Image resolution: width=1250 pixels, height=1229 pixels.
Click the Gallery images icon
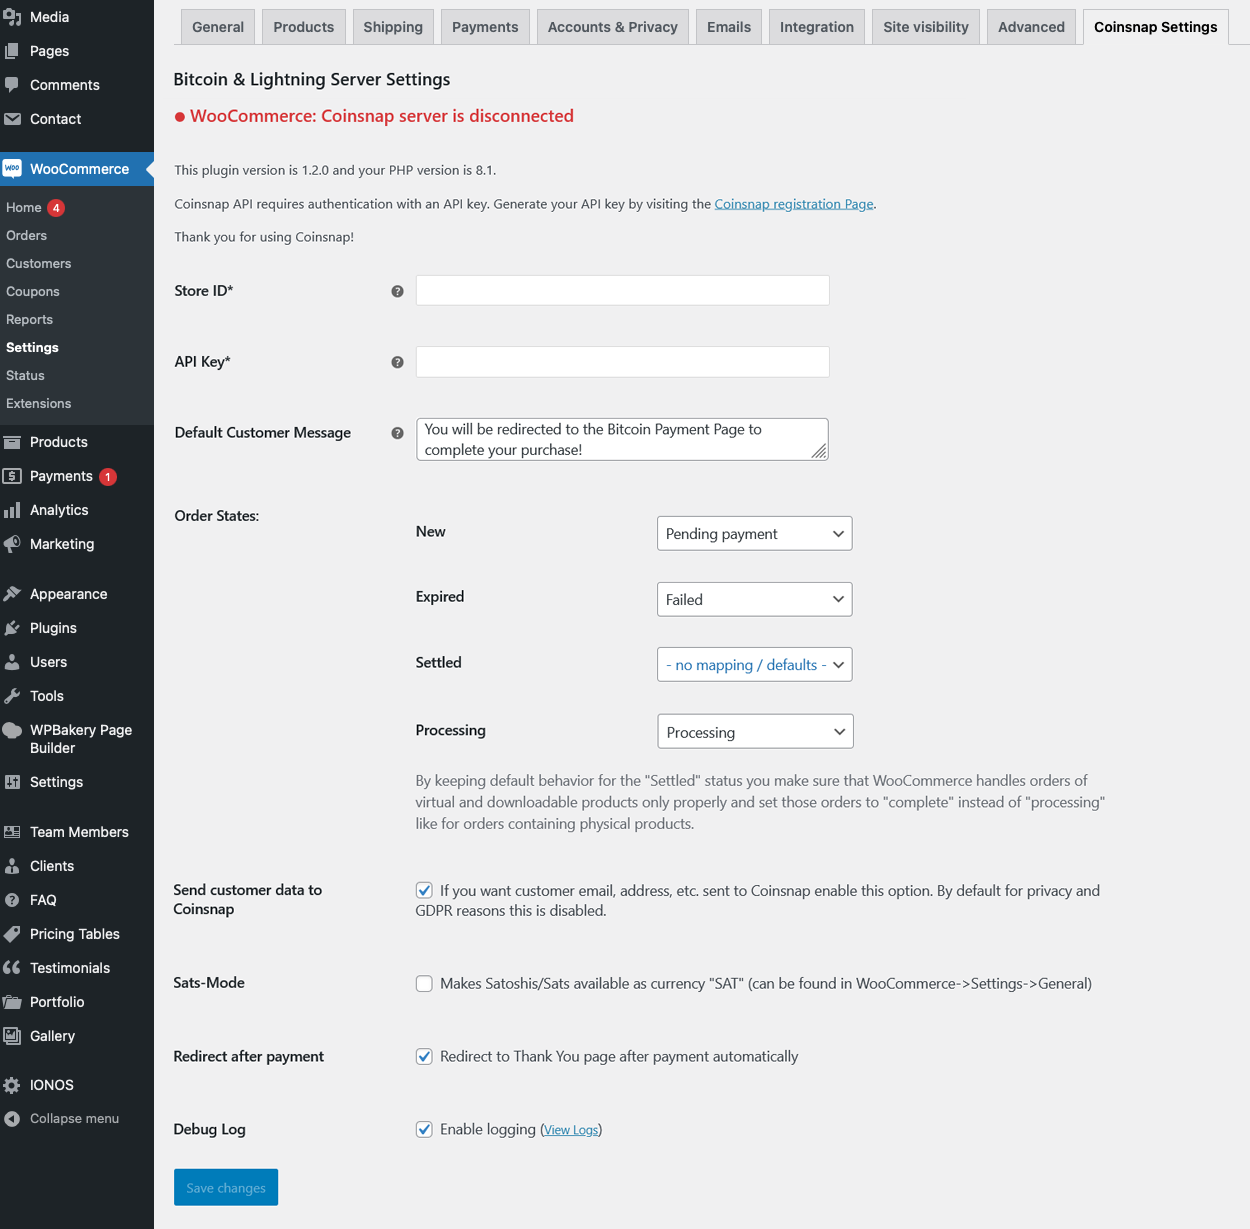(x=12, y=1036)
